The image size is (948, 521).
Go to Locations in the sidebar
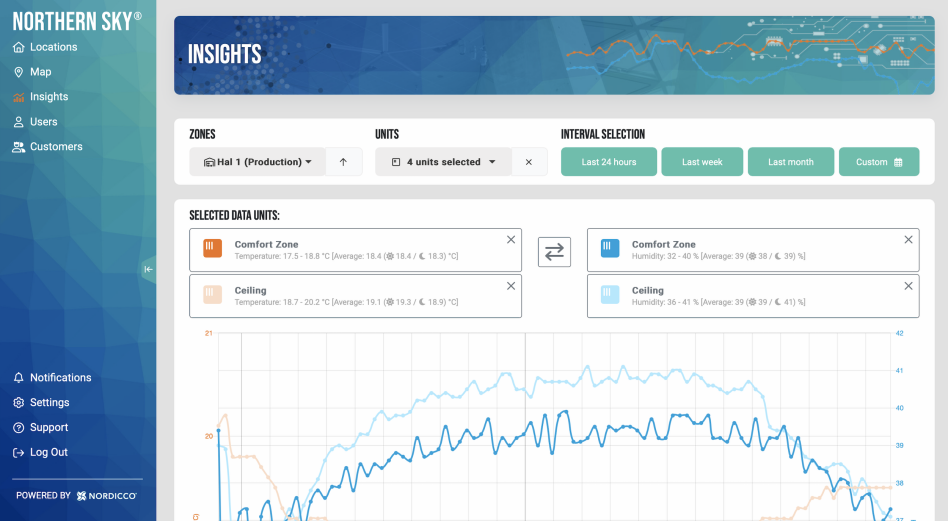coord(53,47)
